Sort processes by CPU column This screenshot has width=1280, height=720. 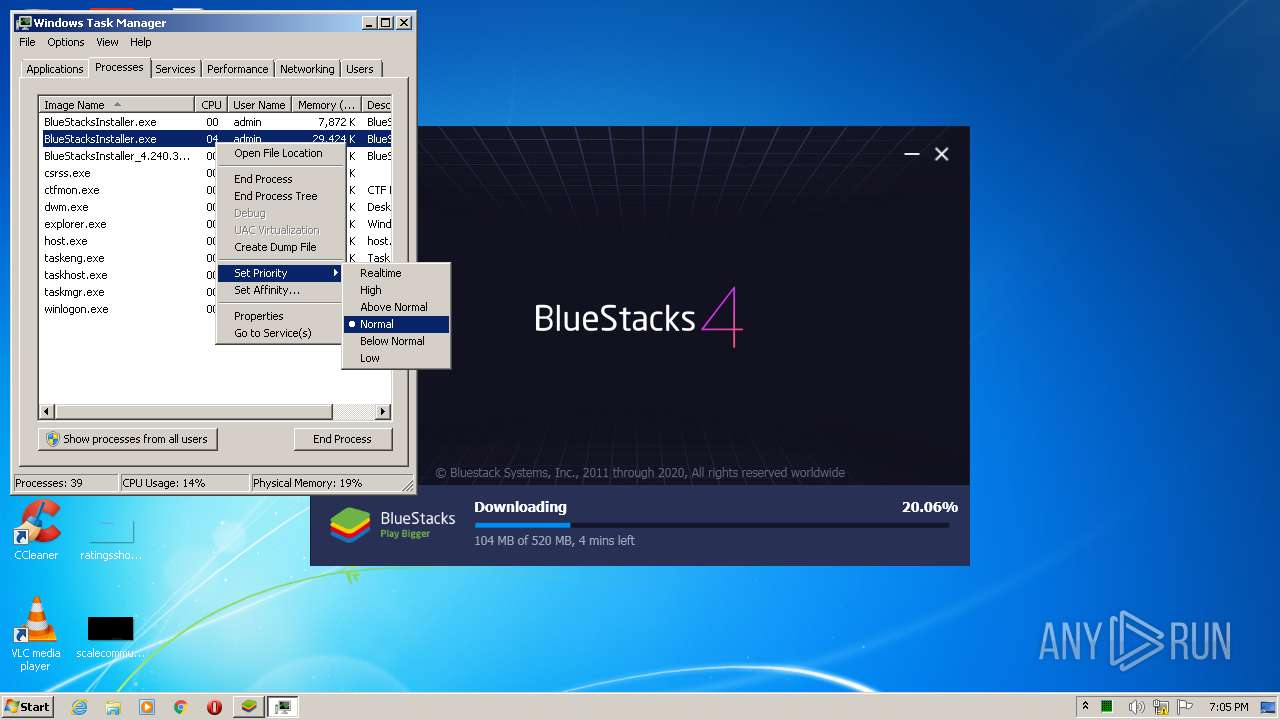point(211,105)
